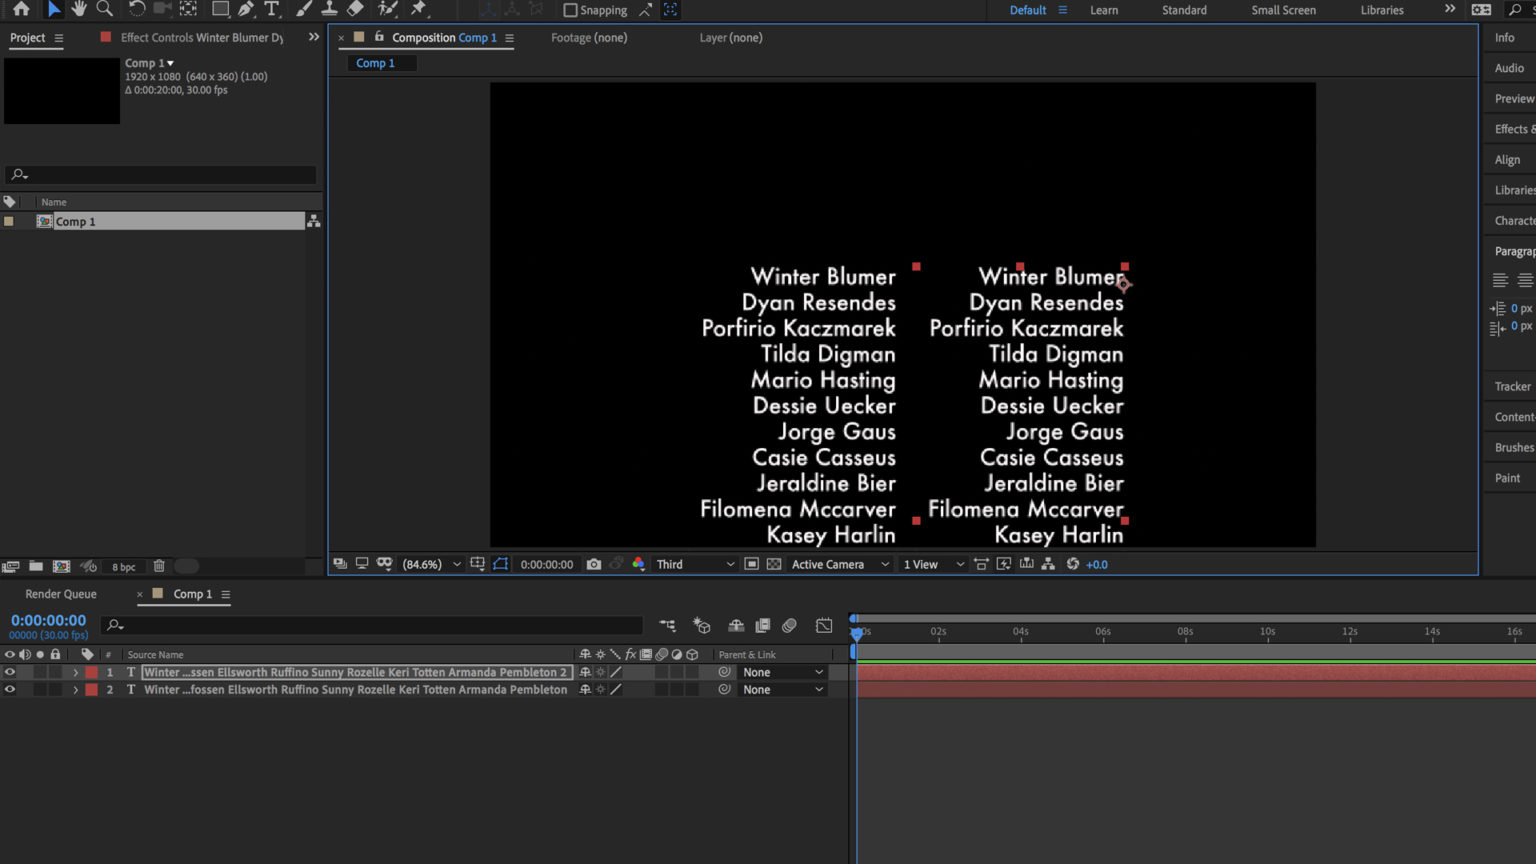Hide layer 2 with its eye toggle
This screenshot has width=1536, height=864.
tap(9, 689)
